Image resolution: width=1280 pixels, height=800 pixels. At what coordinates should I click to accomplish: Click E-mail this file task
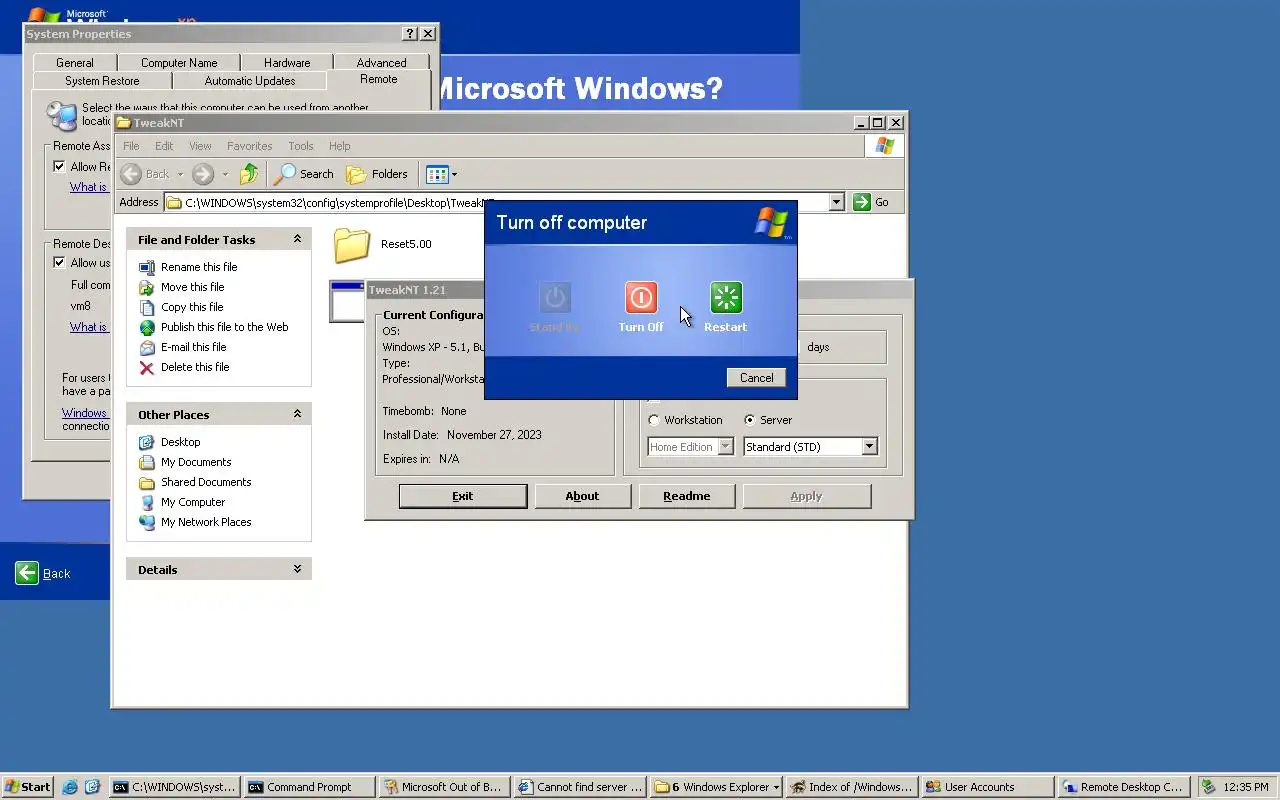193,347
